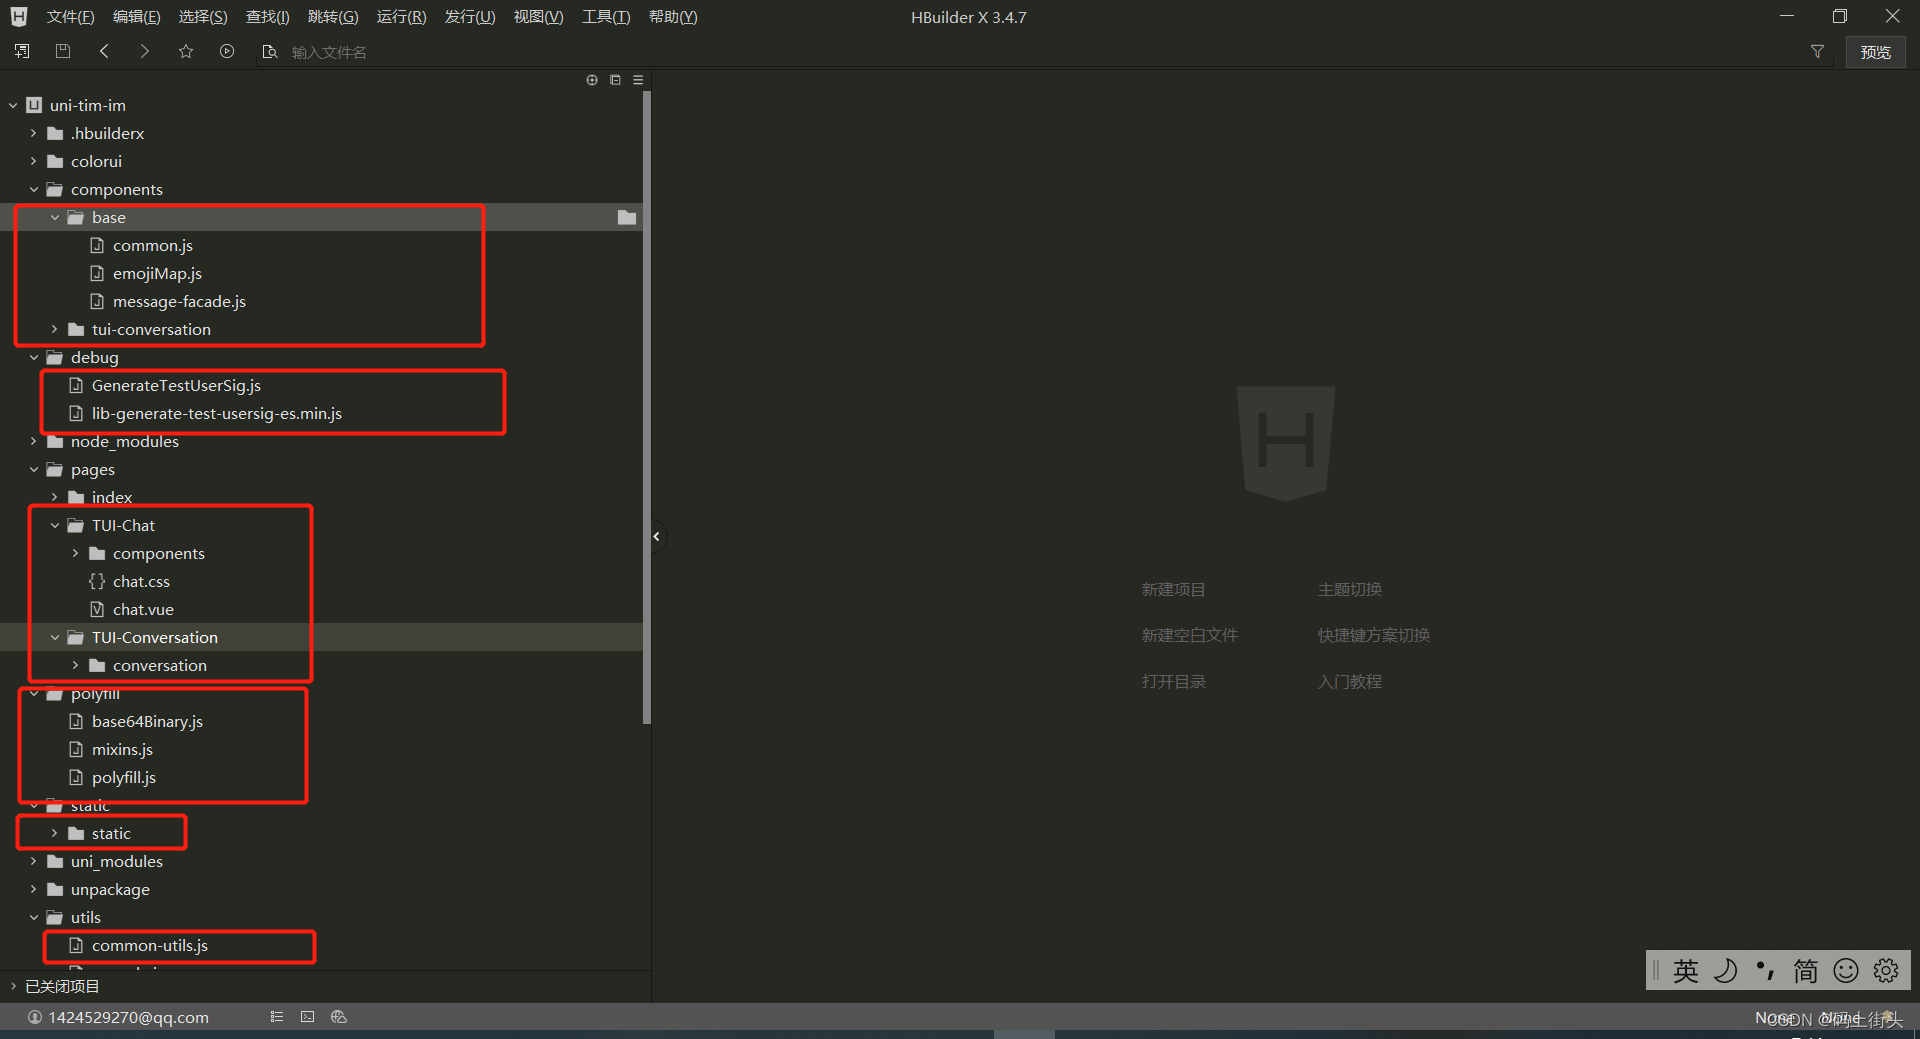Go forward with the right arrow icon
This screenshot has width=1920, height=1039.
point(145,51)
